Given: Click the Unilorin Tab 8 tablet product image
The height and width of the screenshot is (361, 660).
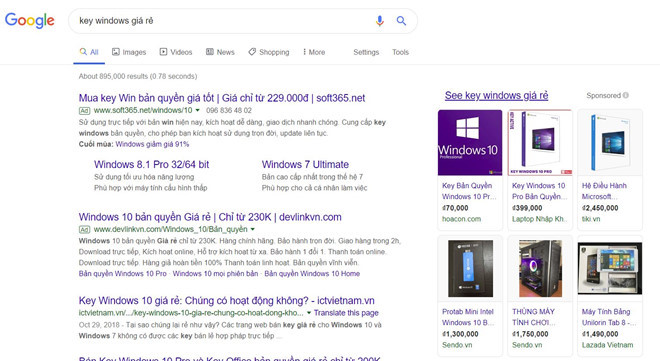Looking at the screenshot, I should coord(610,268).
